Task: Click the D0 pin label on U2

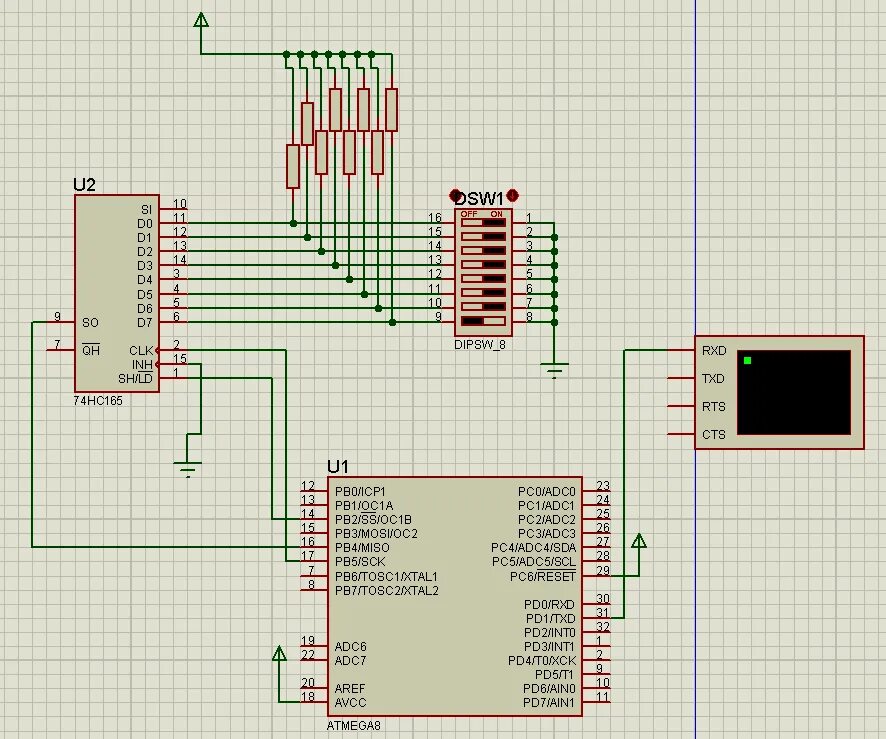Action: [145, 224]
